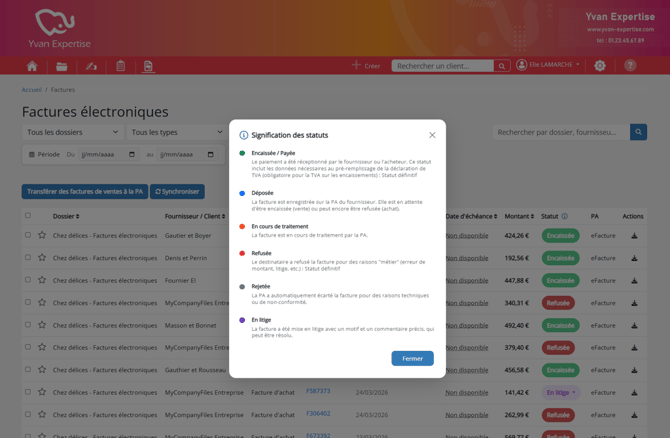
Task: Click the info icon next to Statut
Action: click(x=565, y=216)
